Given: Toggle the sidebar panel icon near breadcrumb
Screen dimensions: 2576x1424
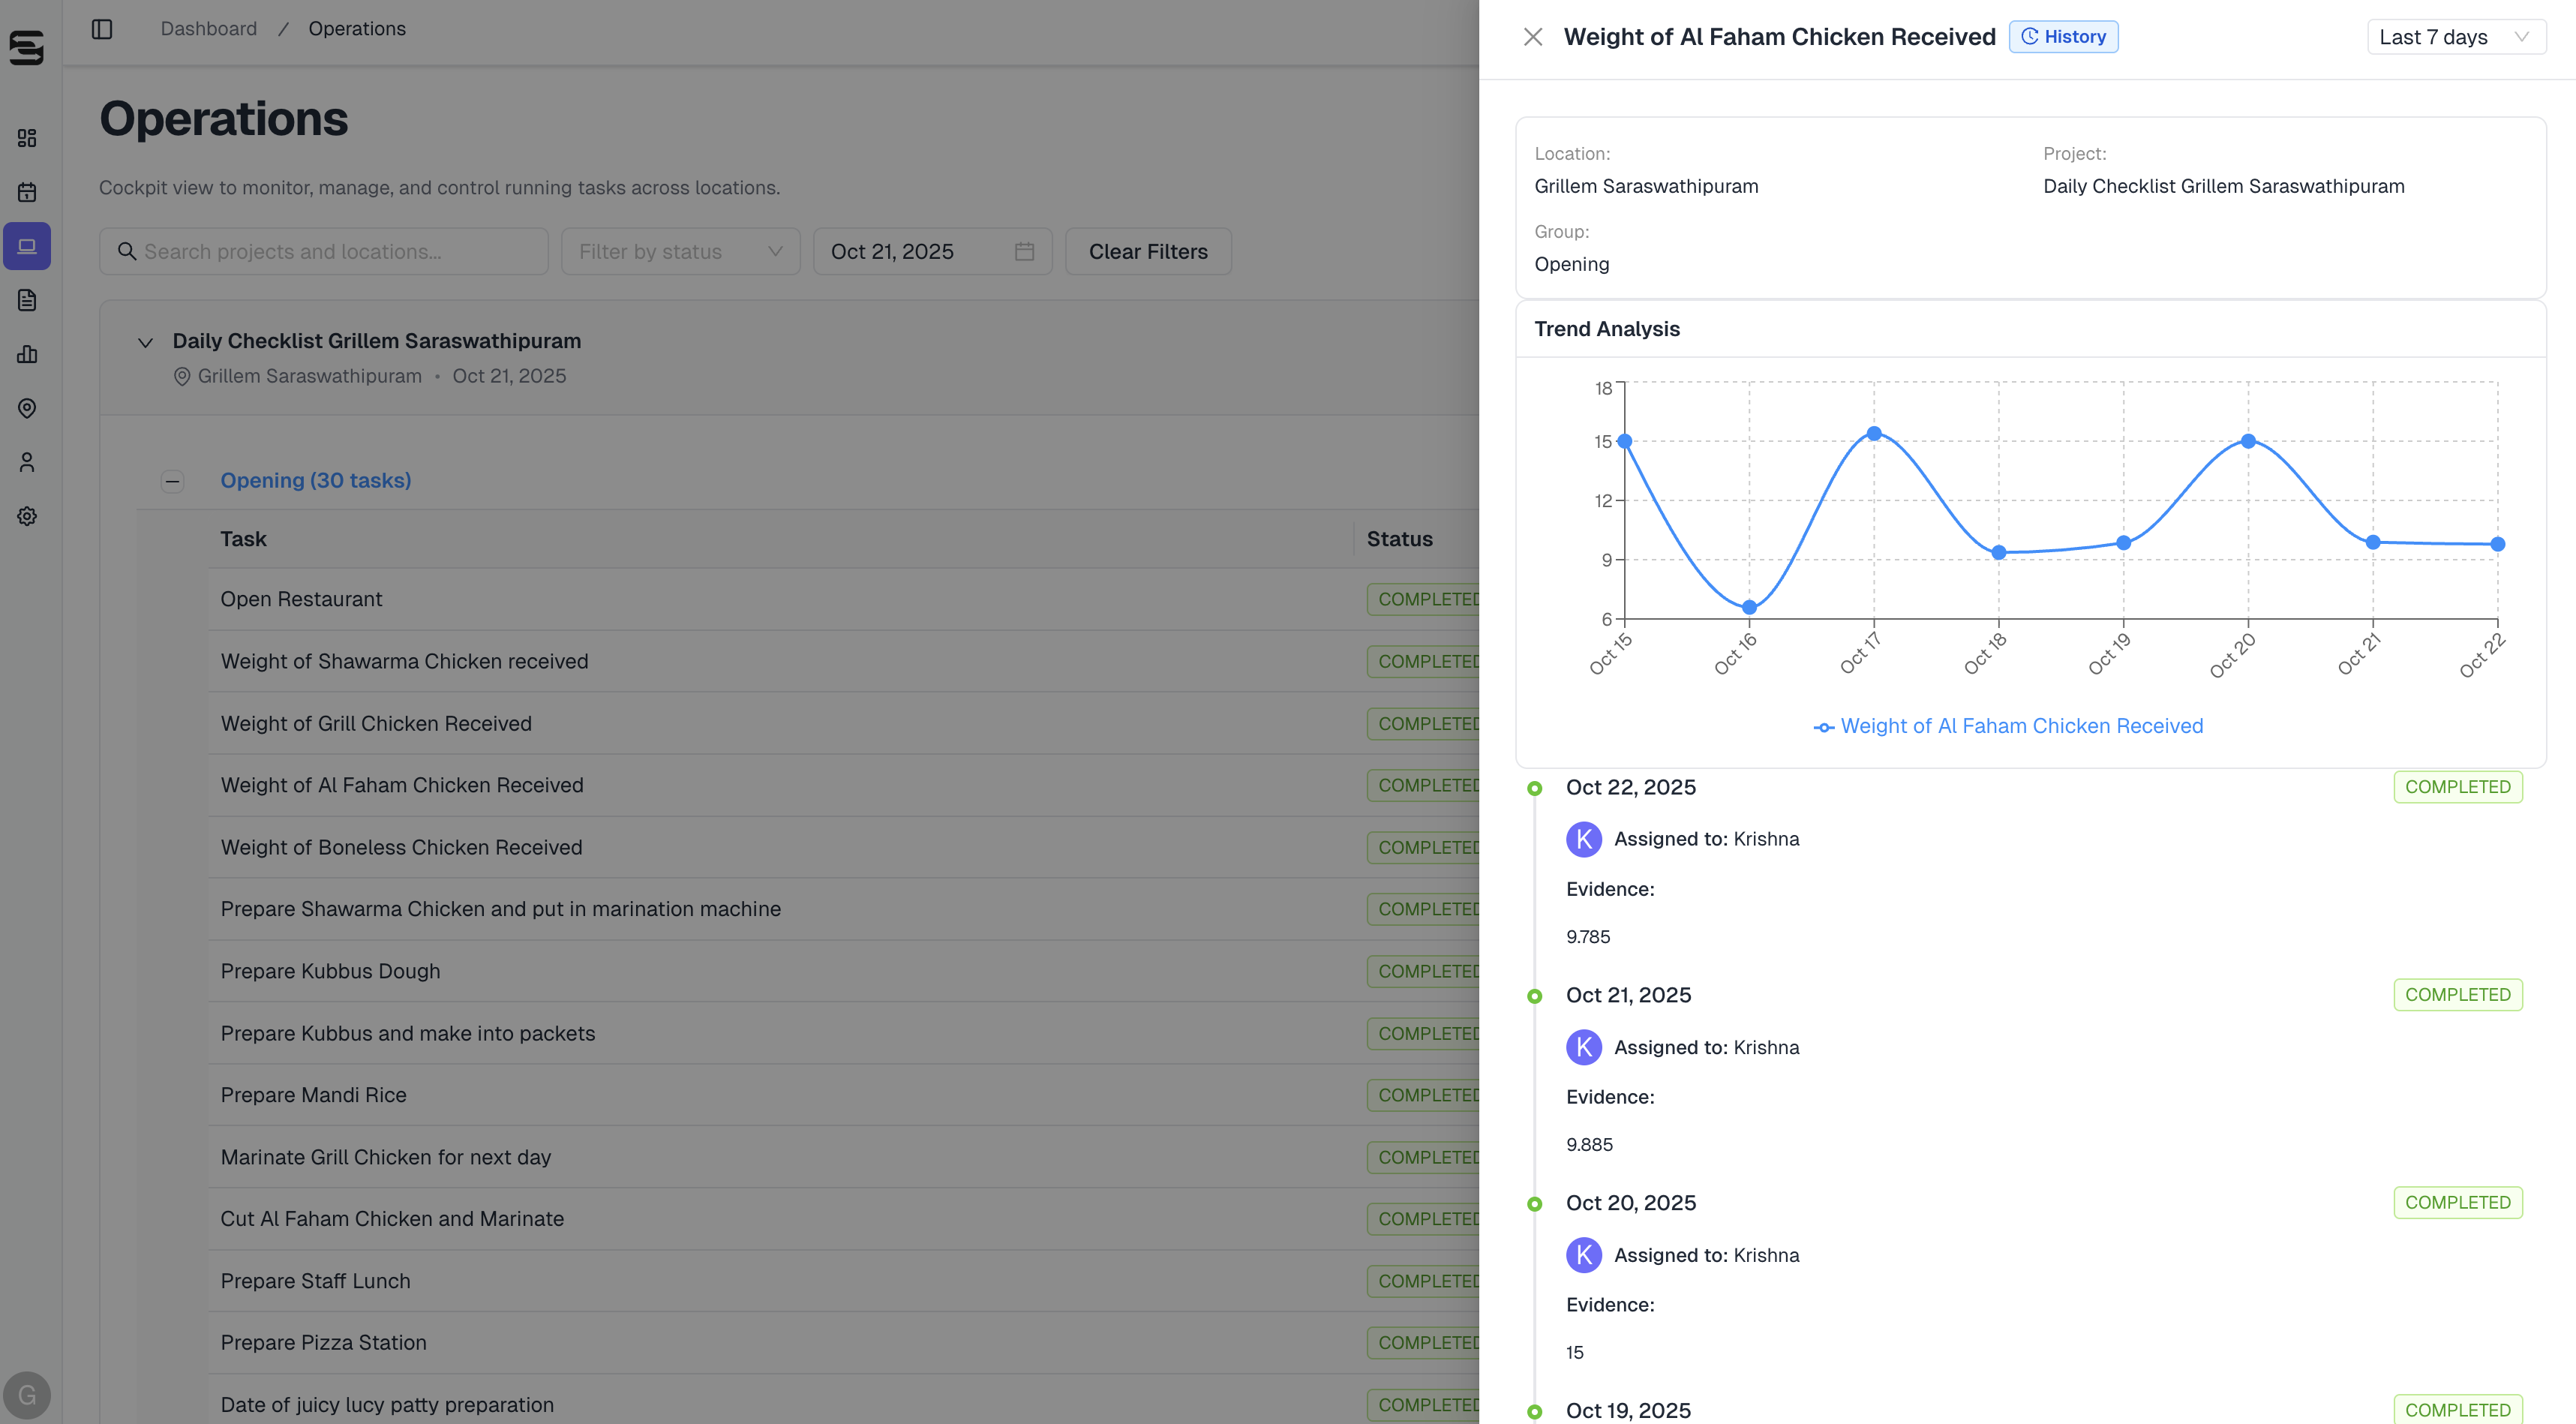Looking at the screenshot, I should click(102, 29).
